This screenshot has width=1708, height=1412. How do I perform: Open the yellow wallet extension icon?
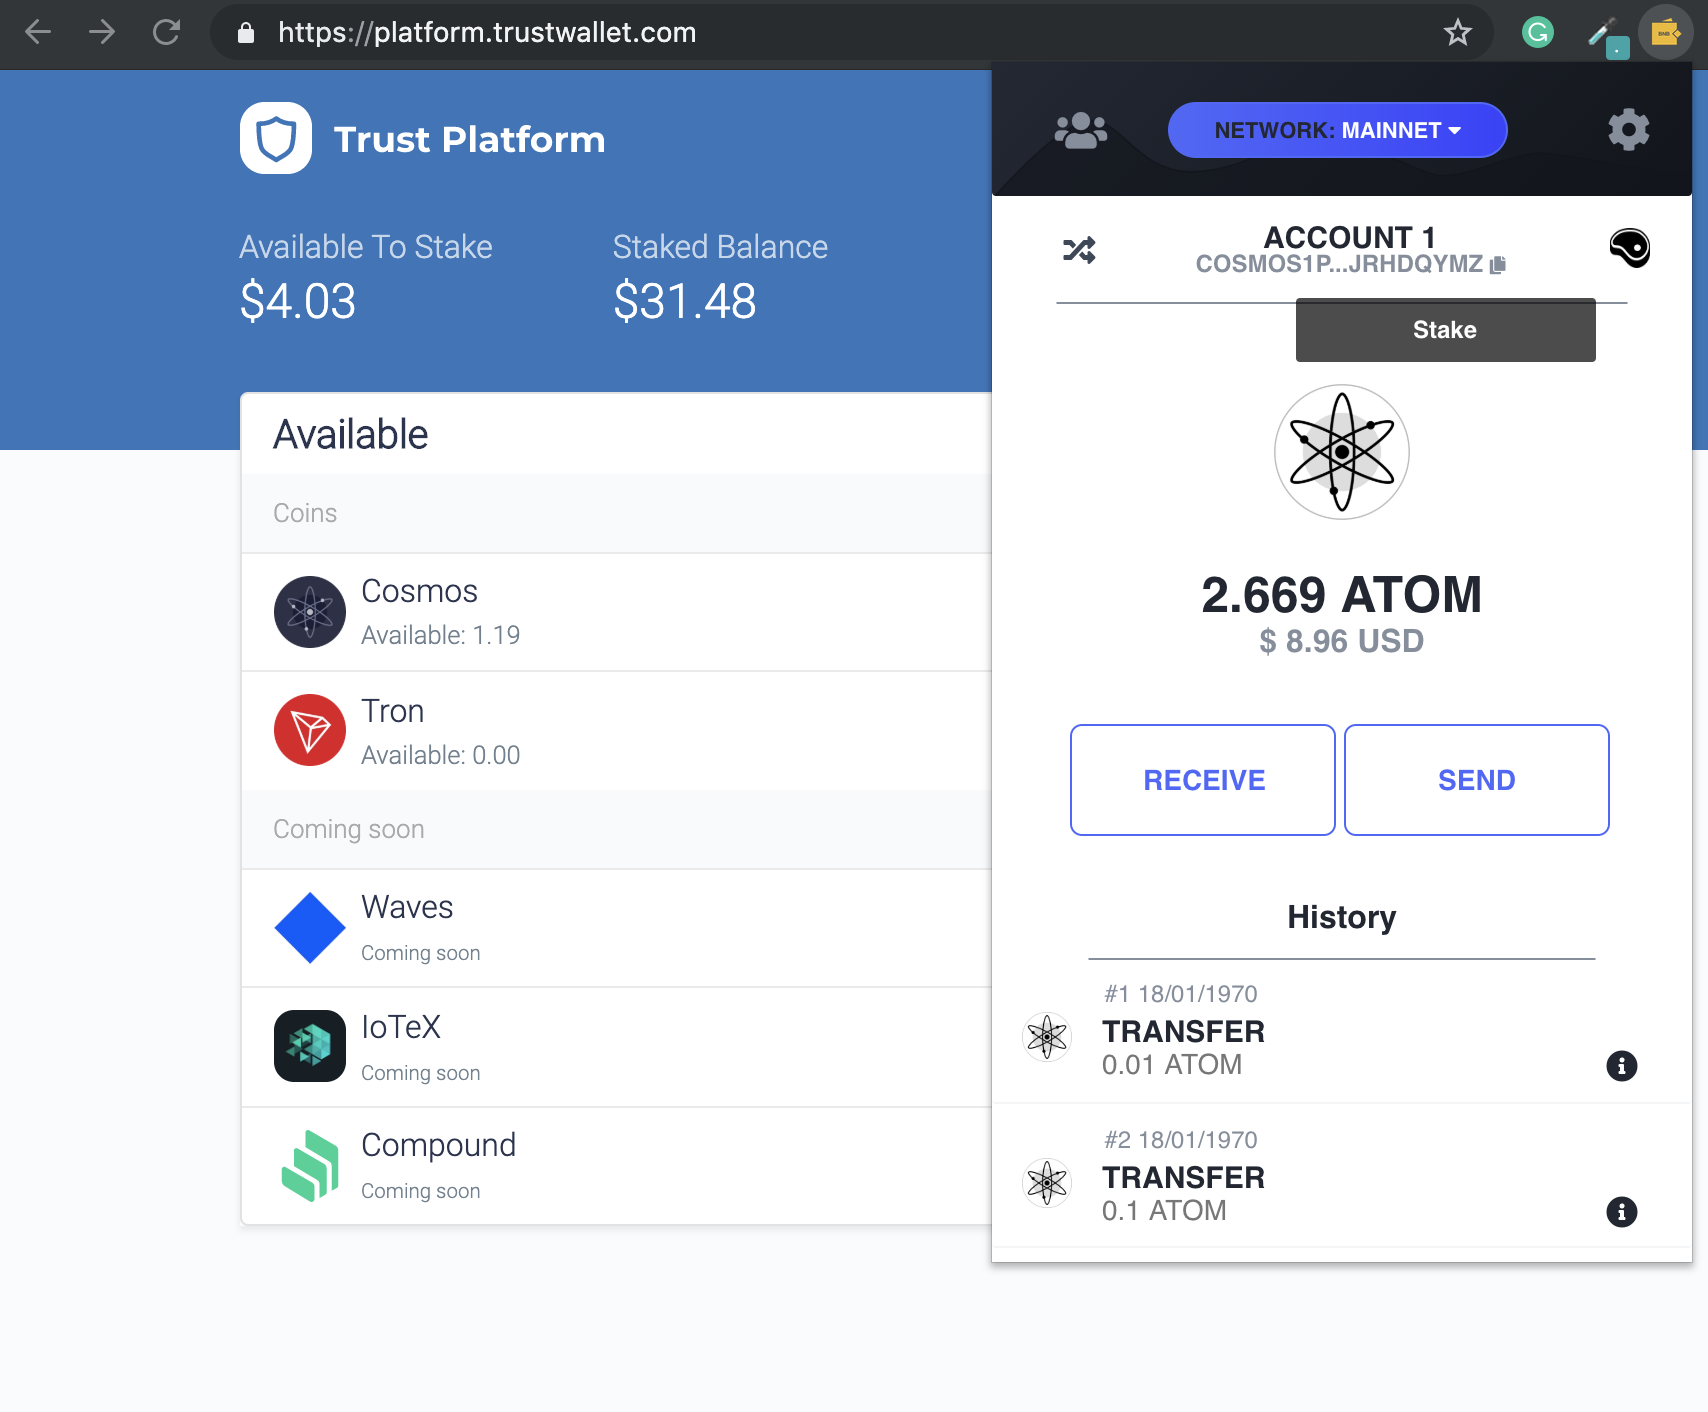[1665, 33]
